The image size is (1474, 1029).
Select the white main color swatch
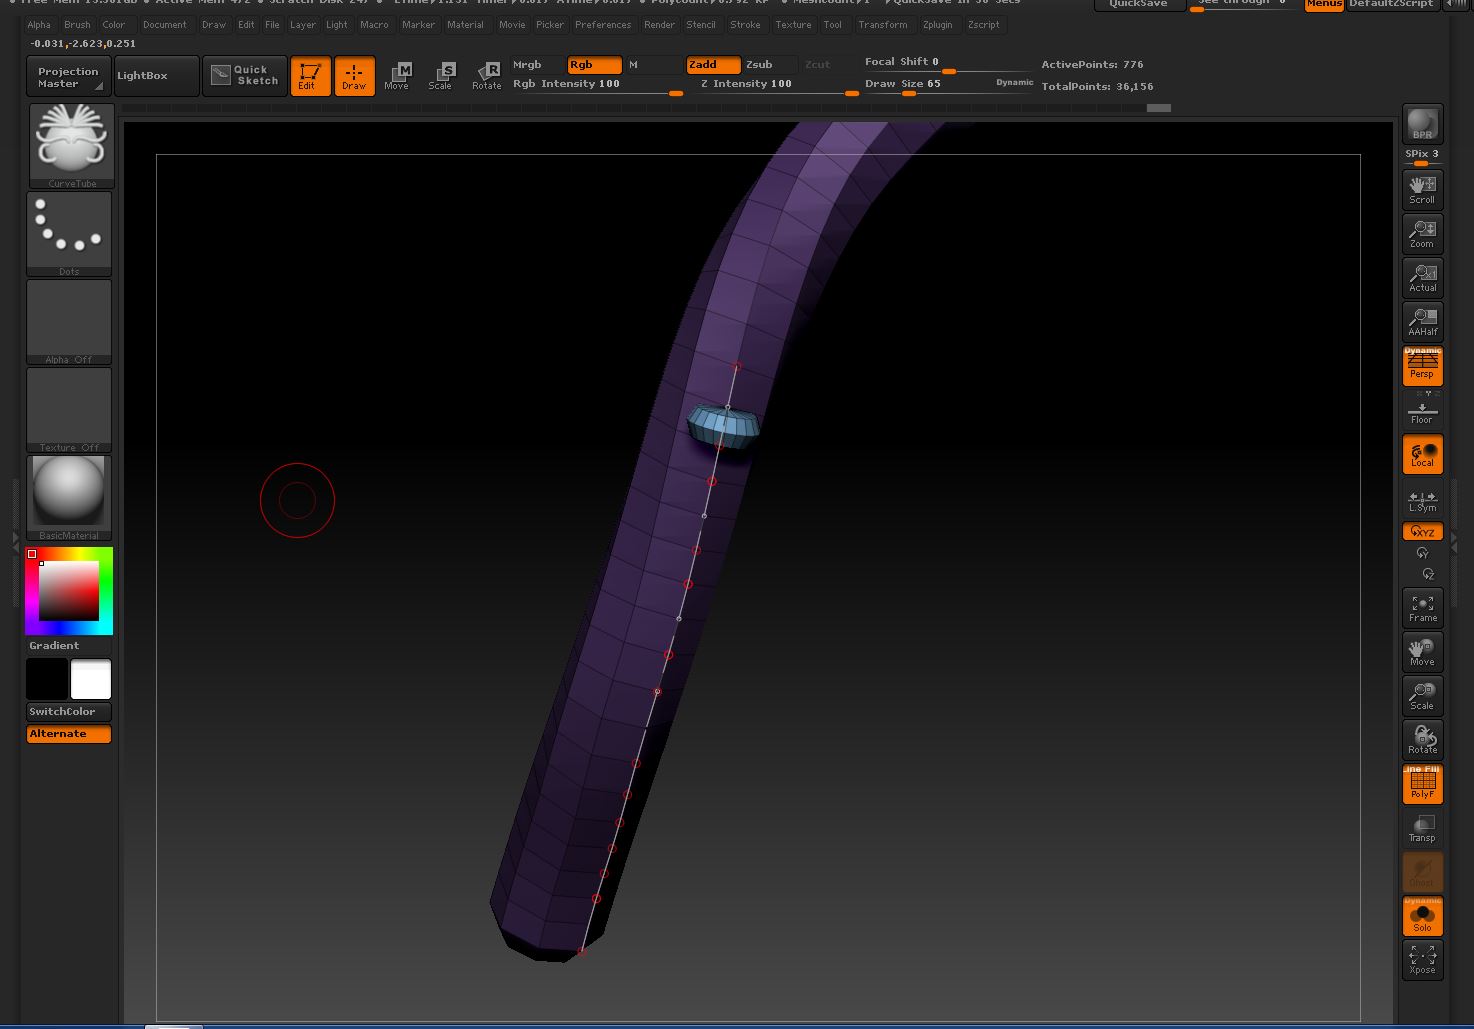coord(91,679)
